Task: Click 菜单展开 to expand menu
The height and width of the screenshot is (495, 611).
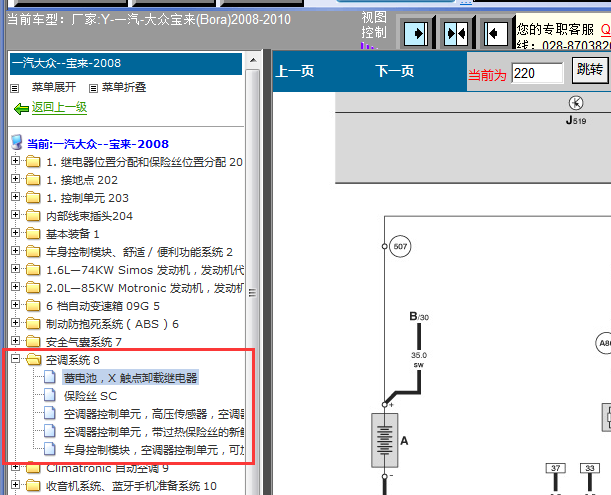Action: pyautogui.click(x=54, y=87)
